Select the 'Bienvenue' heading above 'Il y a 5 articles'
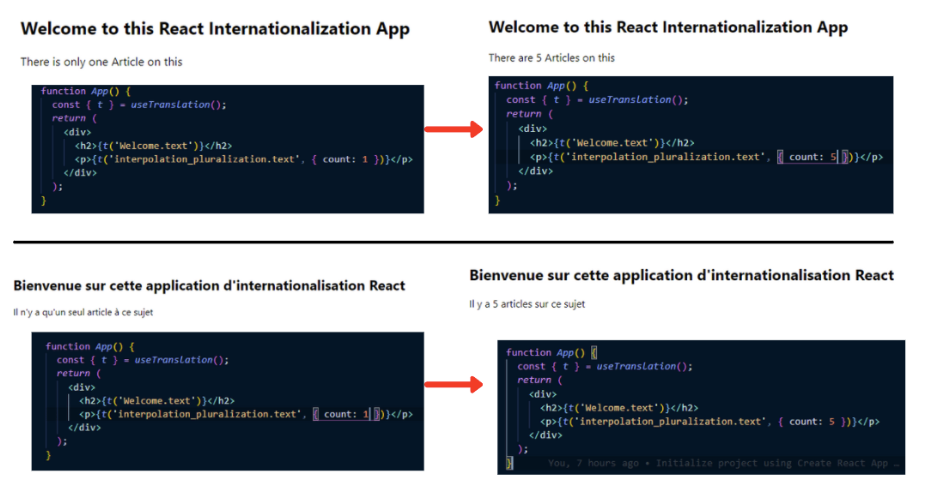The image size is (932, 494). pos(682,275)
